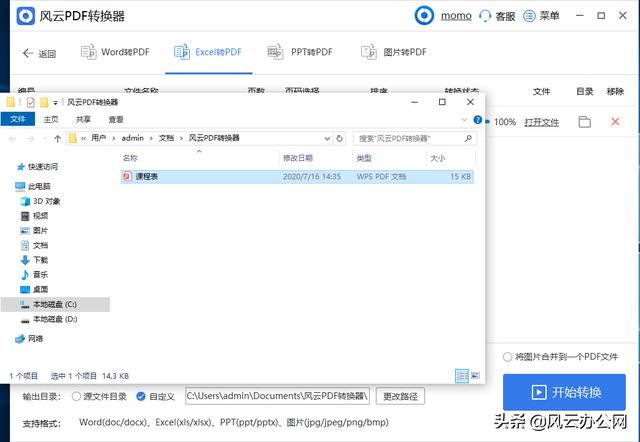Expand the Explorer ribbon chevron
640x442 pixels.
464,120
